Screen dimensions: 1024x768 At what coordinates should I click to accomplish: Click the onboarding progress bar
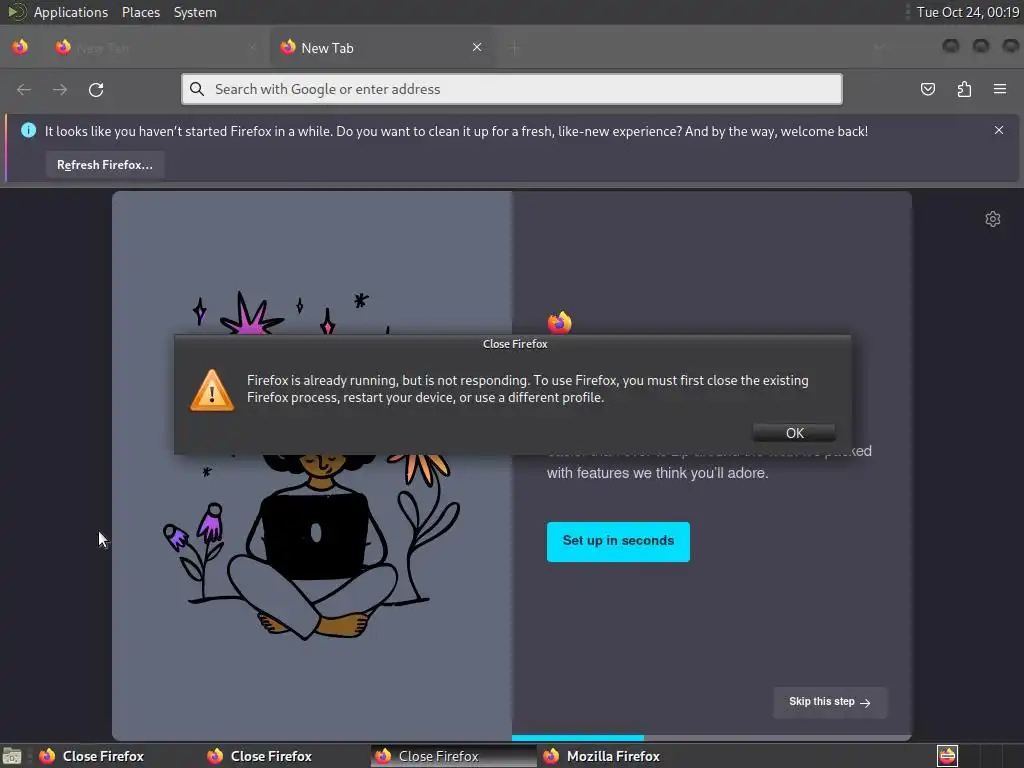pos(711,738)
